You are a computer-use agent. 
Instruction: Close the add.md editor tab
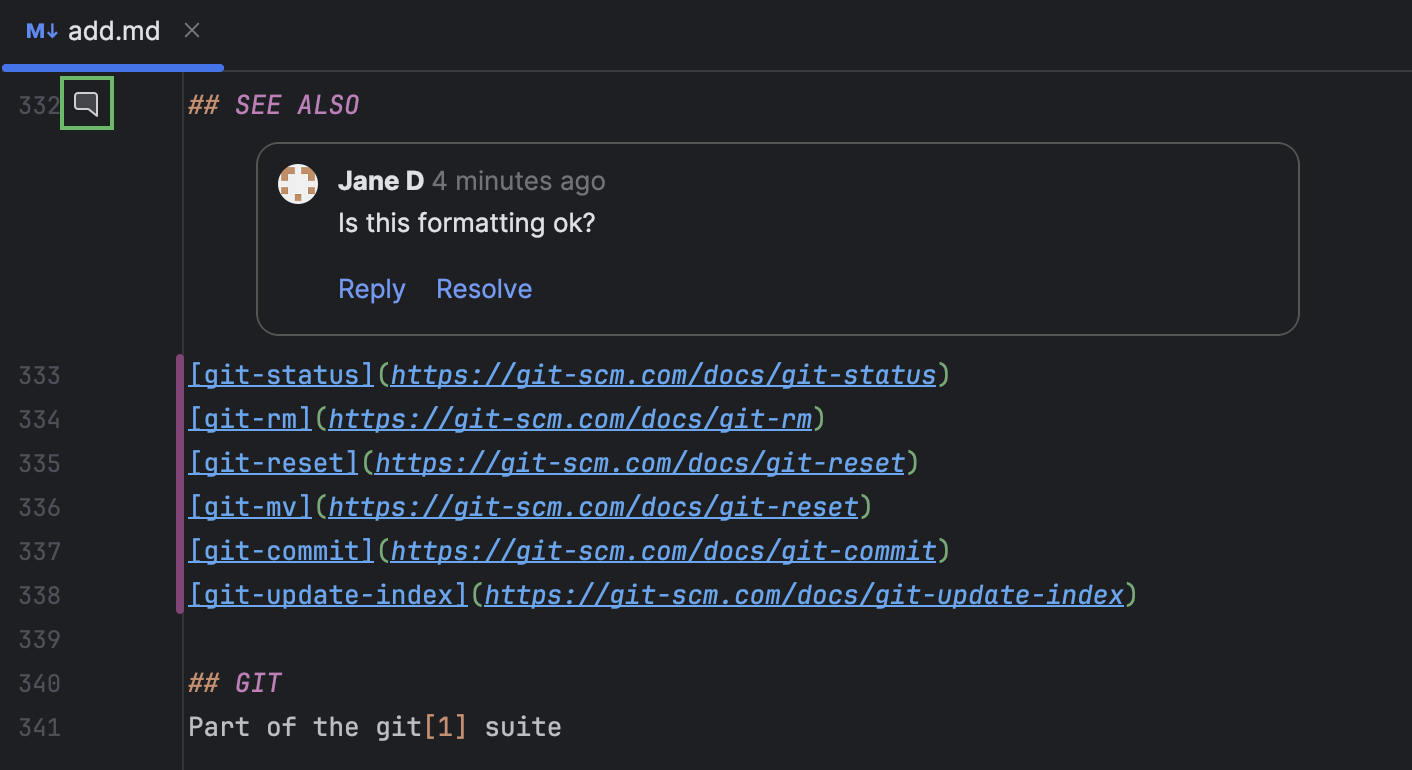191,31
